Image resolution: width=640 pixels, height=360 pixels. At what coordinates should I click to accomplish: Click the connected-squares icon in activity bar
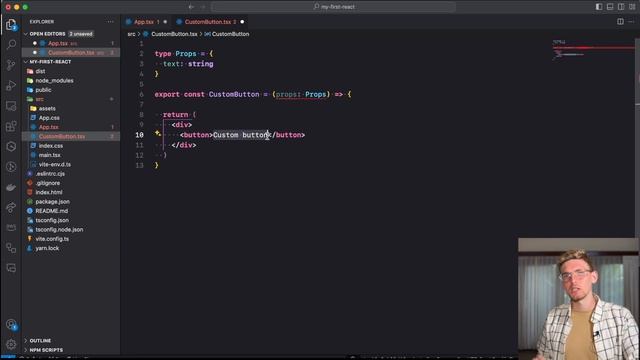click(x=11, y=248)
